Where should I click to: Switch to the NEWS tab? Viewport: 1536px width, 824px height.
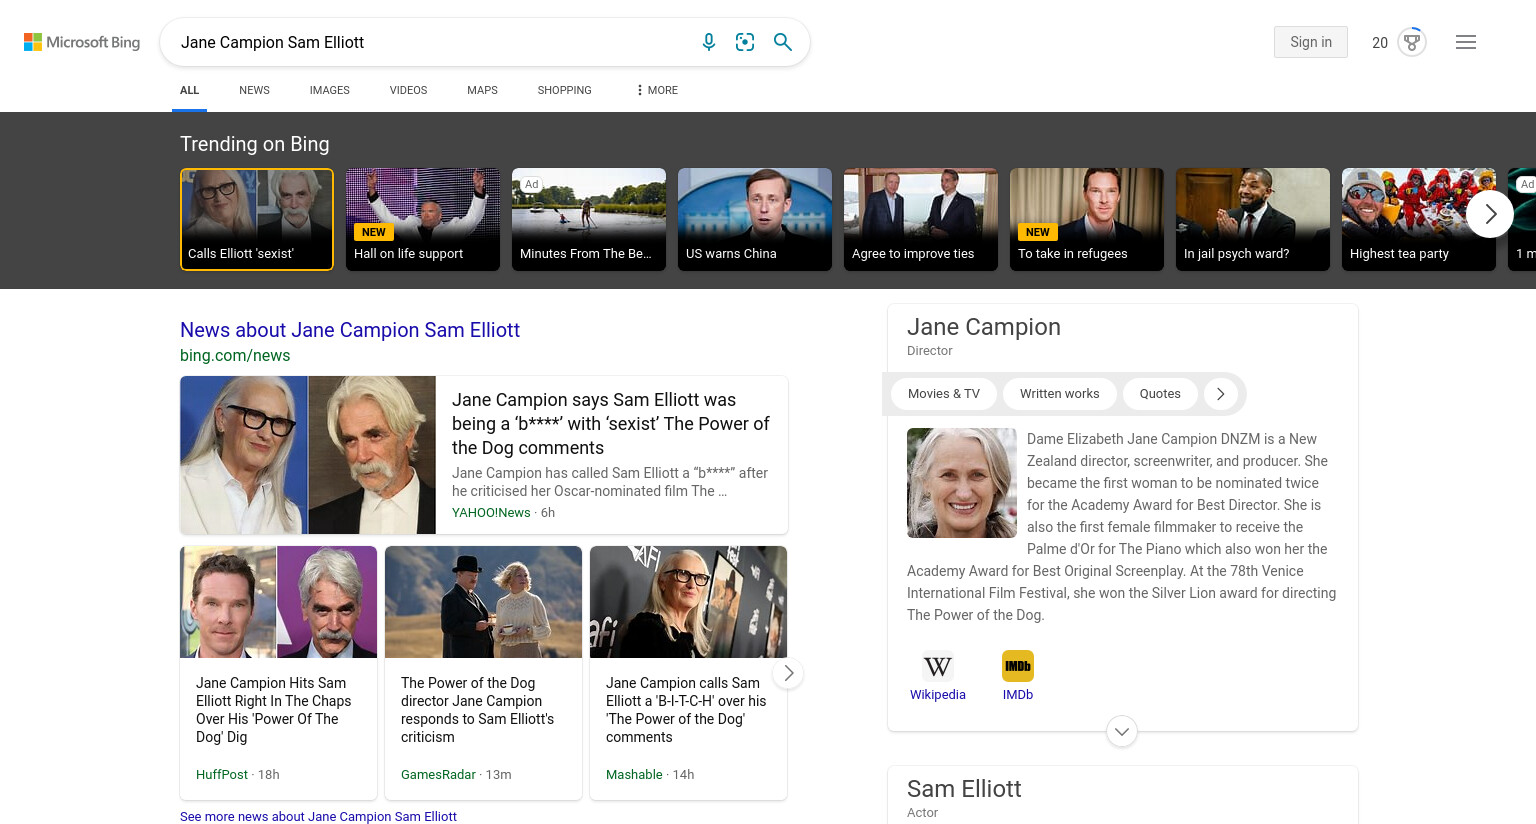click(x=254, y=90)
